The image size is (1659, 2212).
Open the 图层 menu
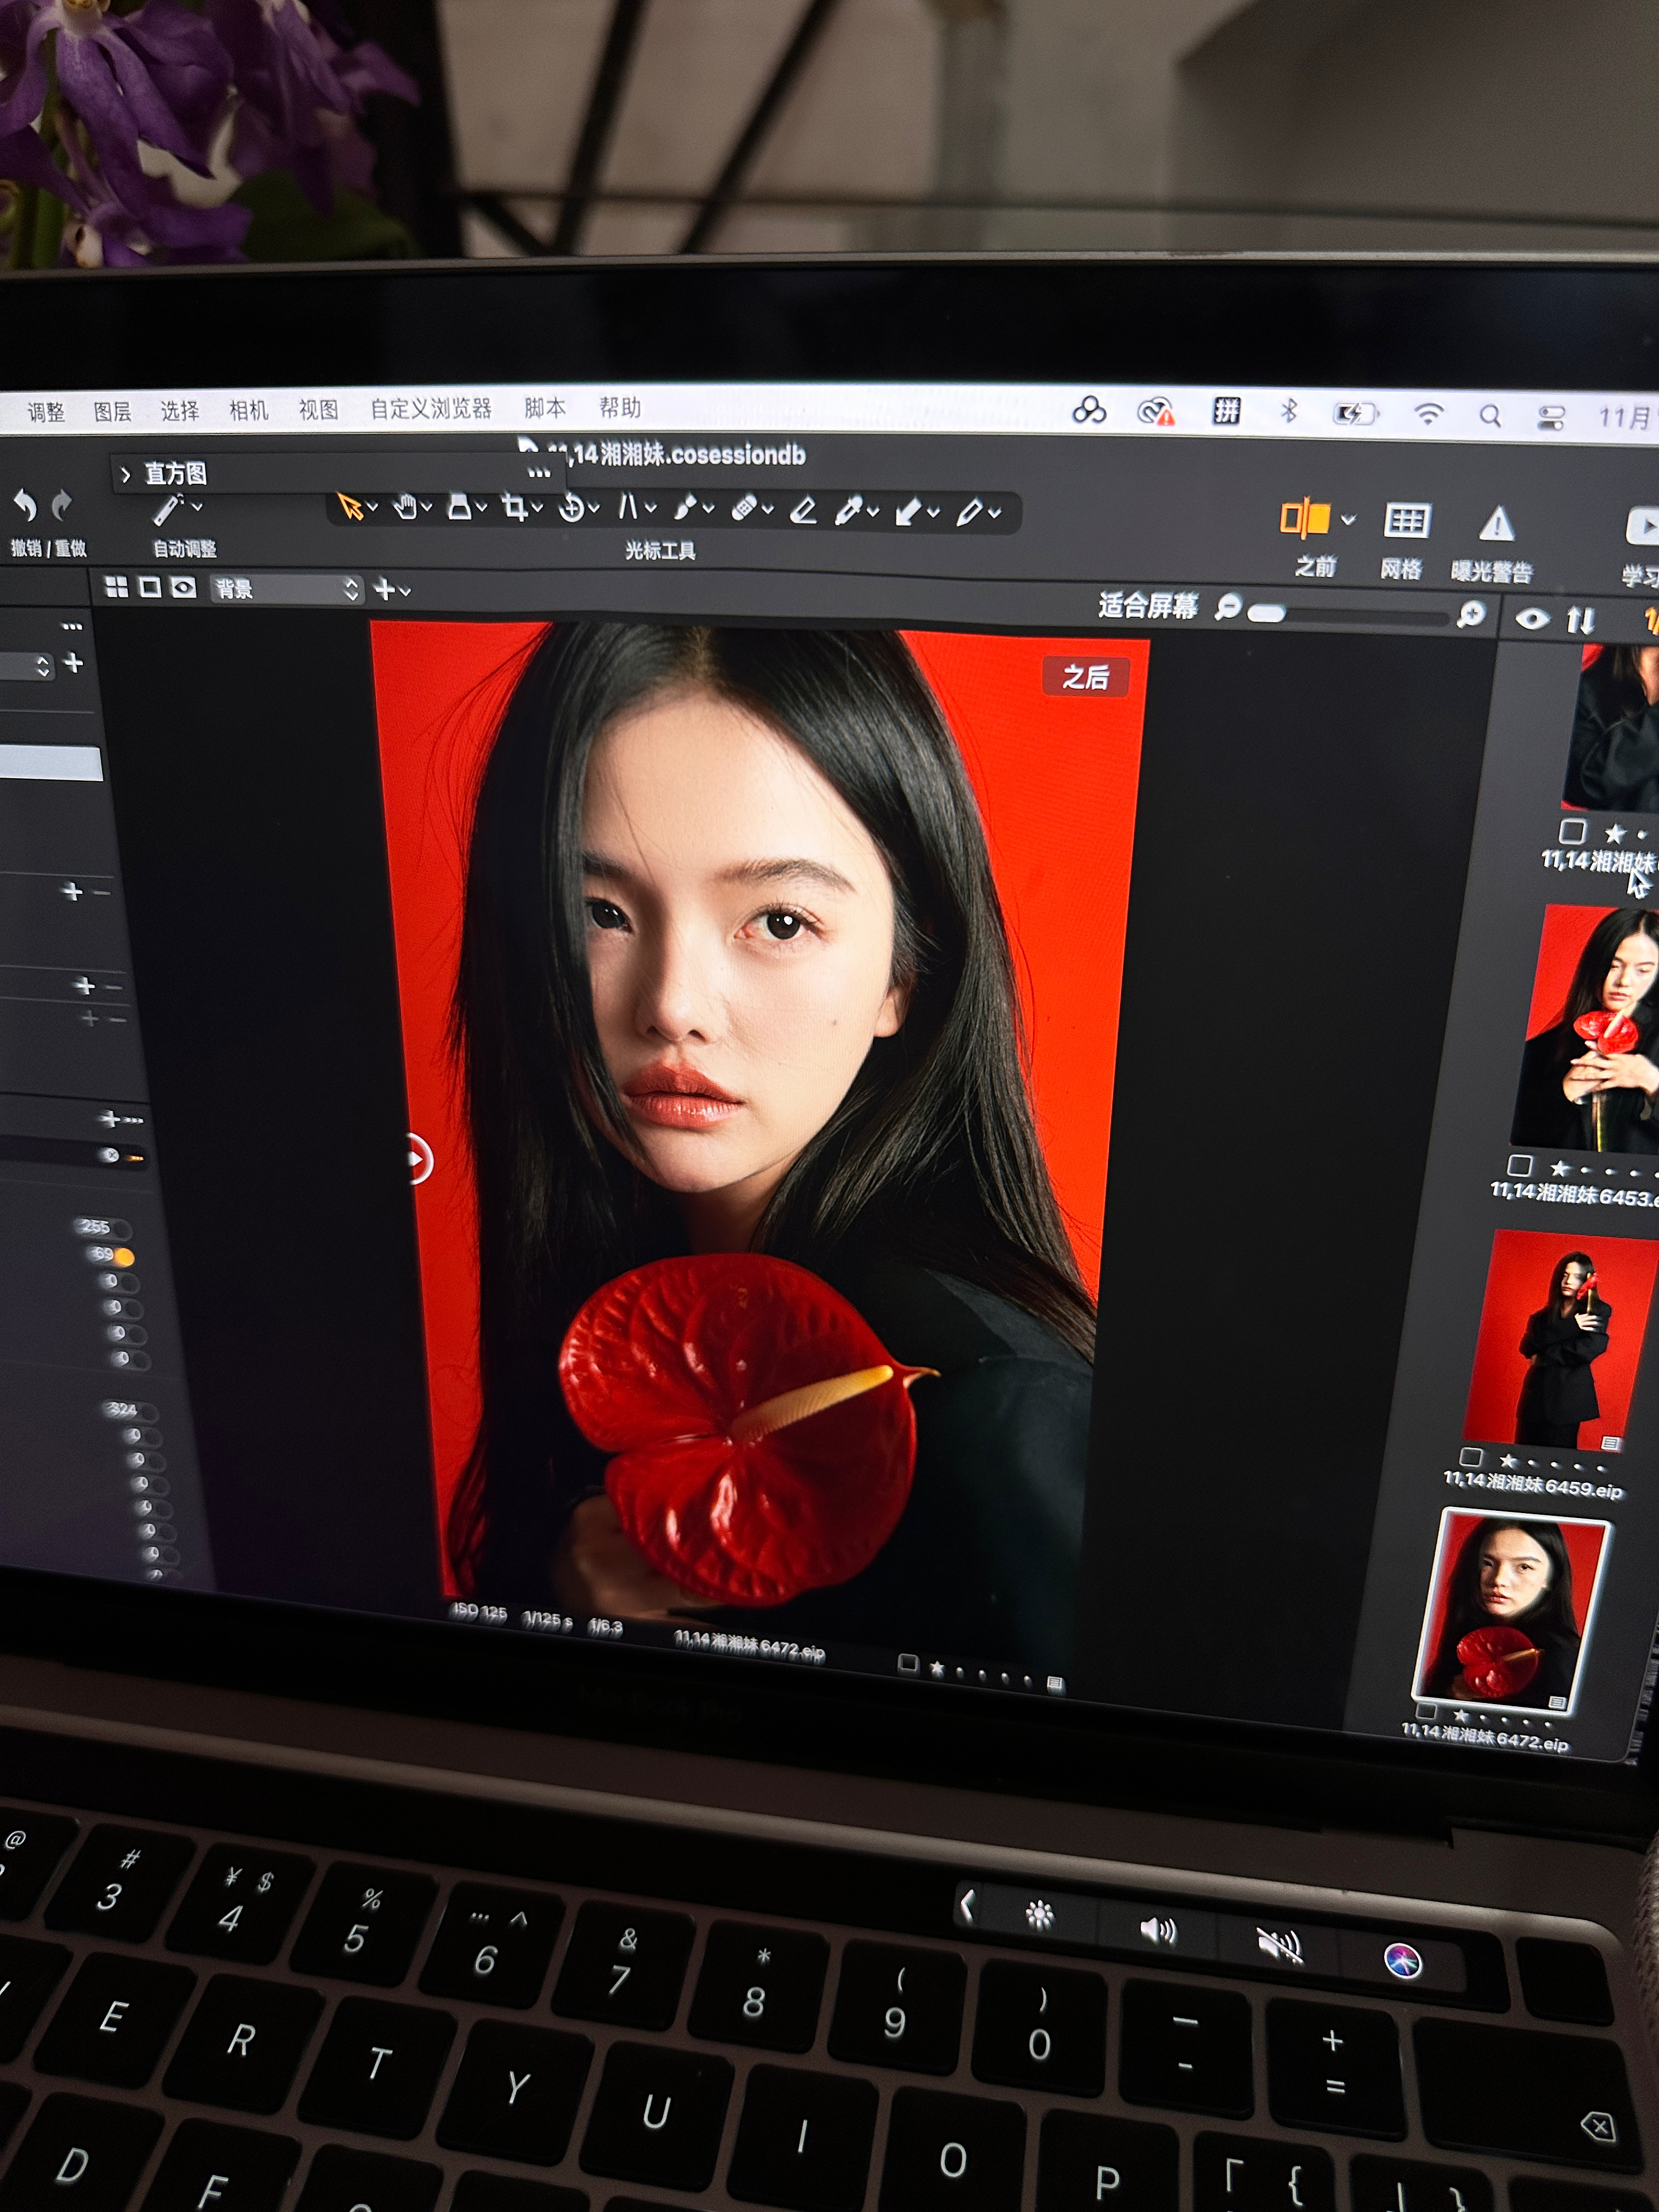[x=112, y=411]
